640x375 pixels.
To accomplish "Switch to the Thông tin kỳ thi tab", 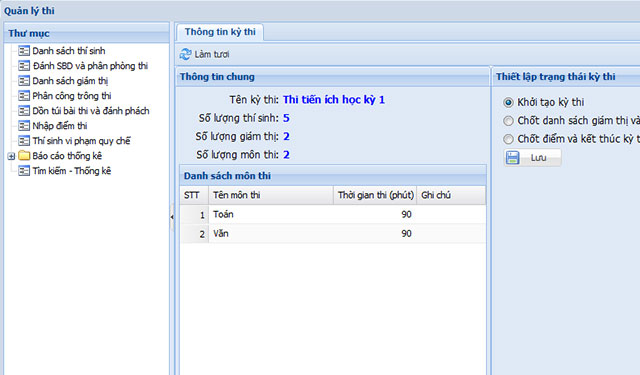I will point(220,32).
